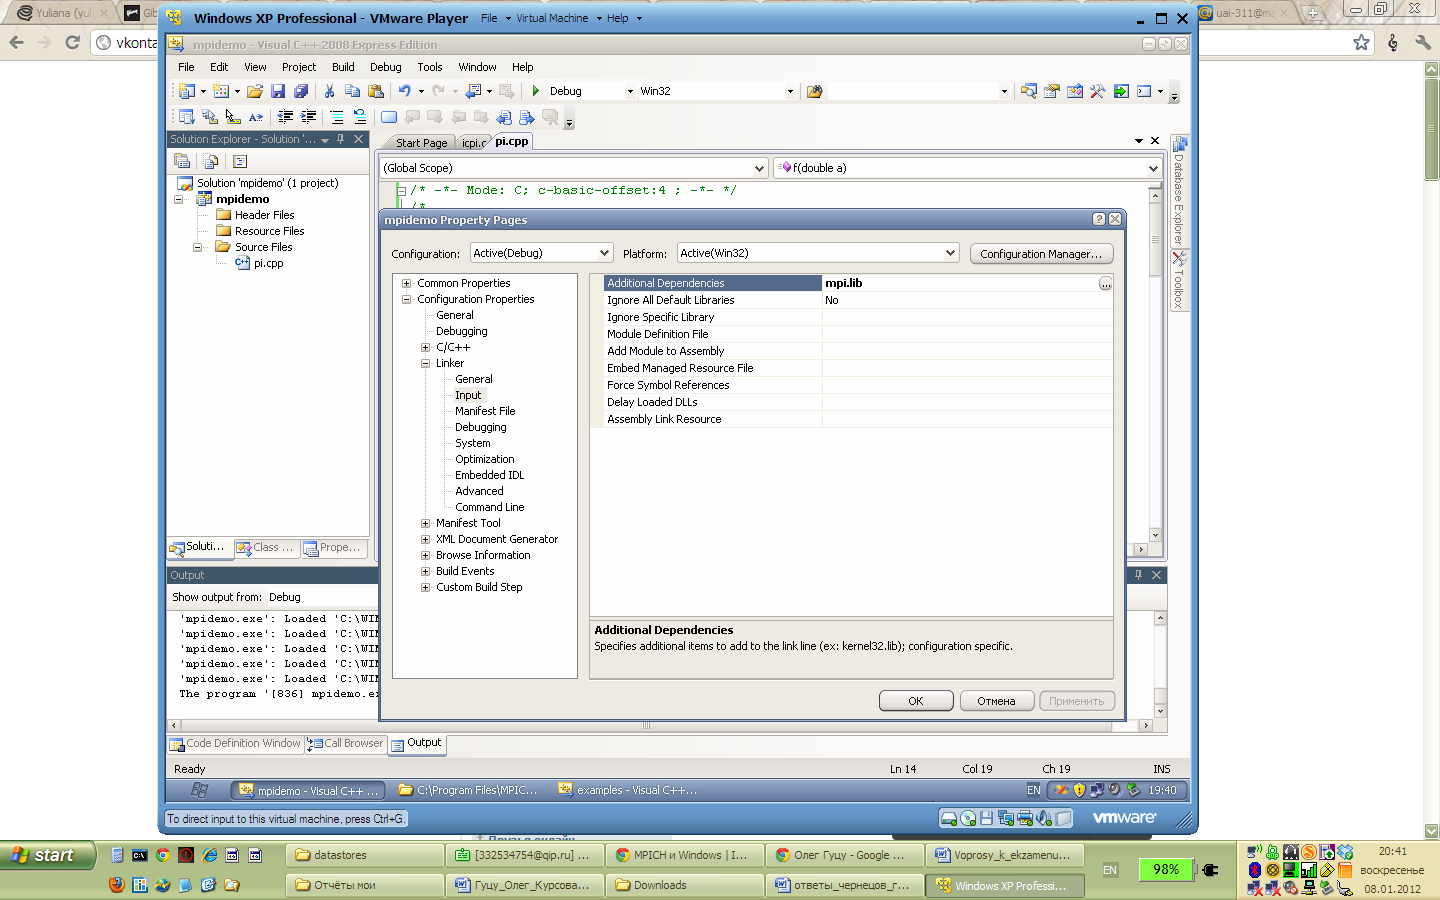Select Command Line under Linker
The width and height of the screenshot is (1440, 900).
[x=489, y=507]
